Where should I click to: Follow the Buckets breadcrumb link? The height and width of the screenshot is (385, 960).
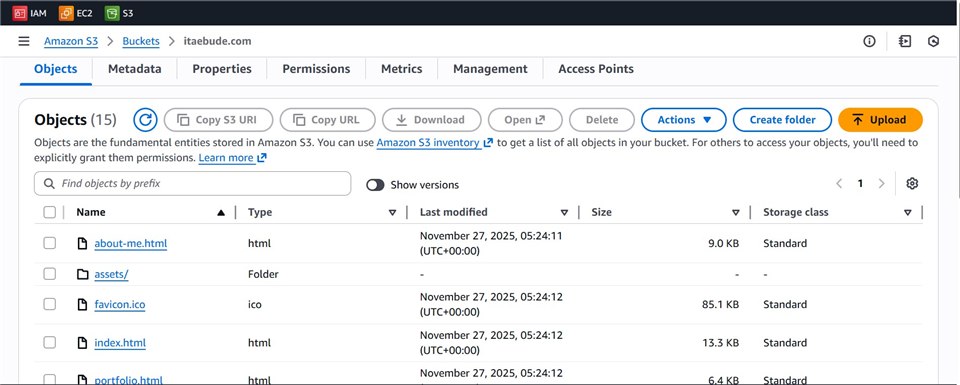[141, 42]
